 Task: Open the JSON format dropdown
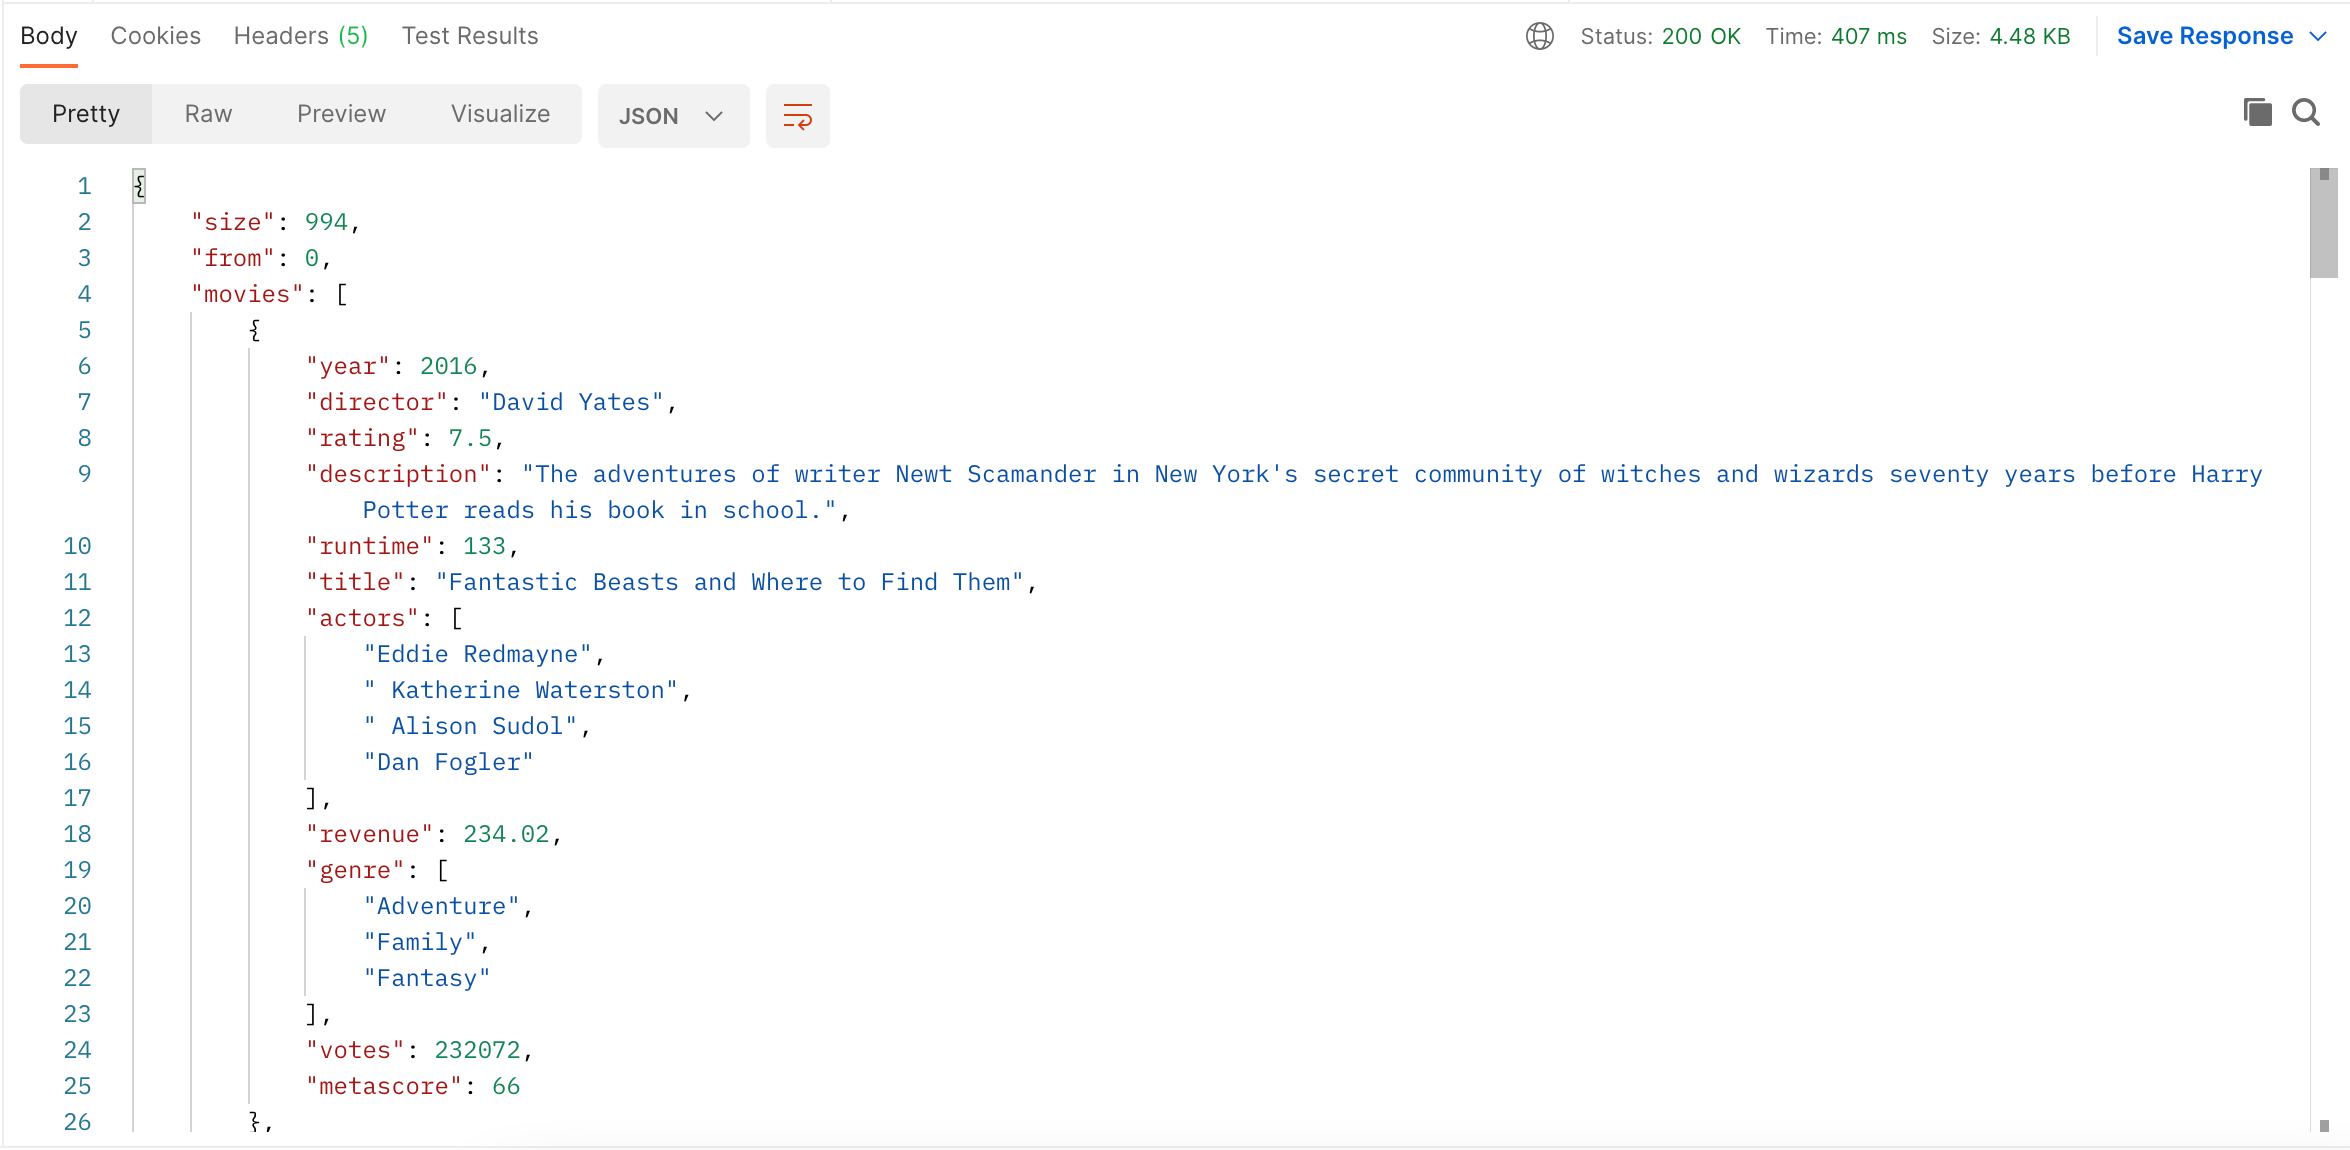(673, 116)
